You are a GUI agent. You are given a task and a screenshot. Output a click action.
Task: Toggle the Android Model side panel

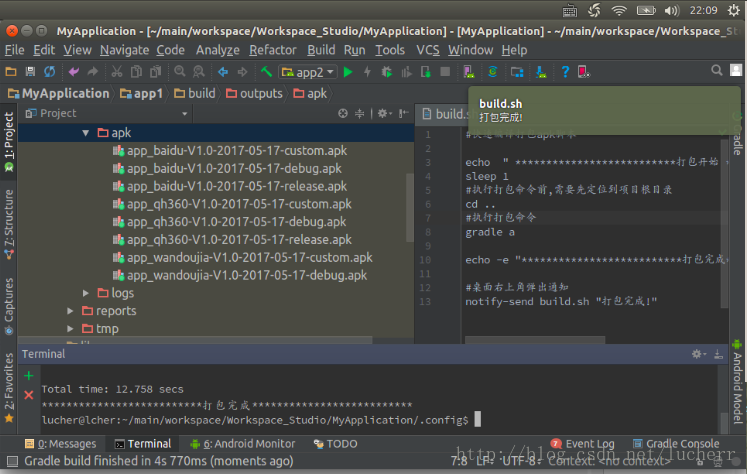[x=737, y=382]
